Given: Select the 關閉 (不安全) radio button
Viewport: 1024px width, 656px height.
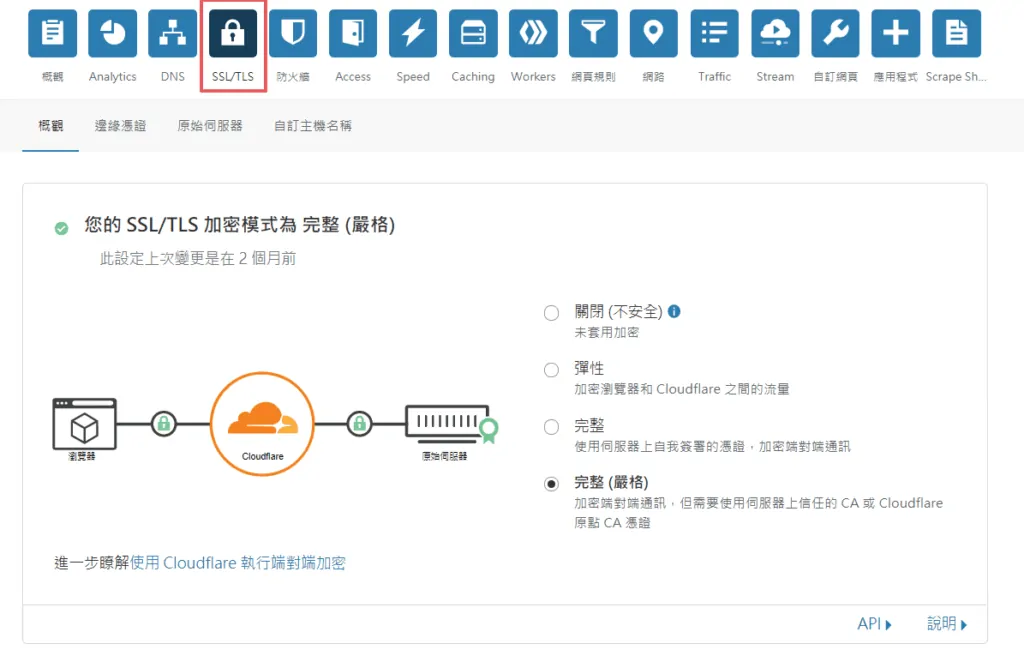Looking at the screenshot, I should [551, 313].
